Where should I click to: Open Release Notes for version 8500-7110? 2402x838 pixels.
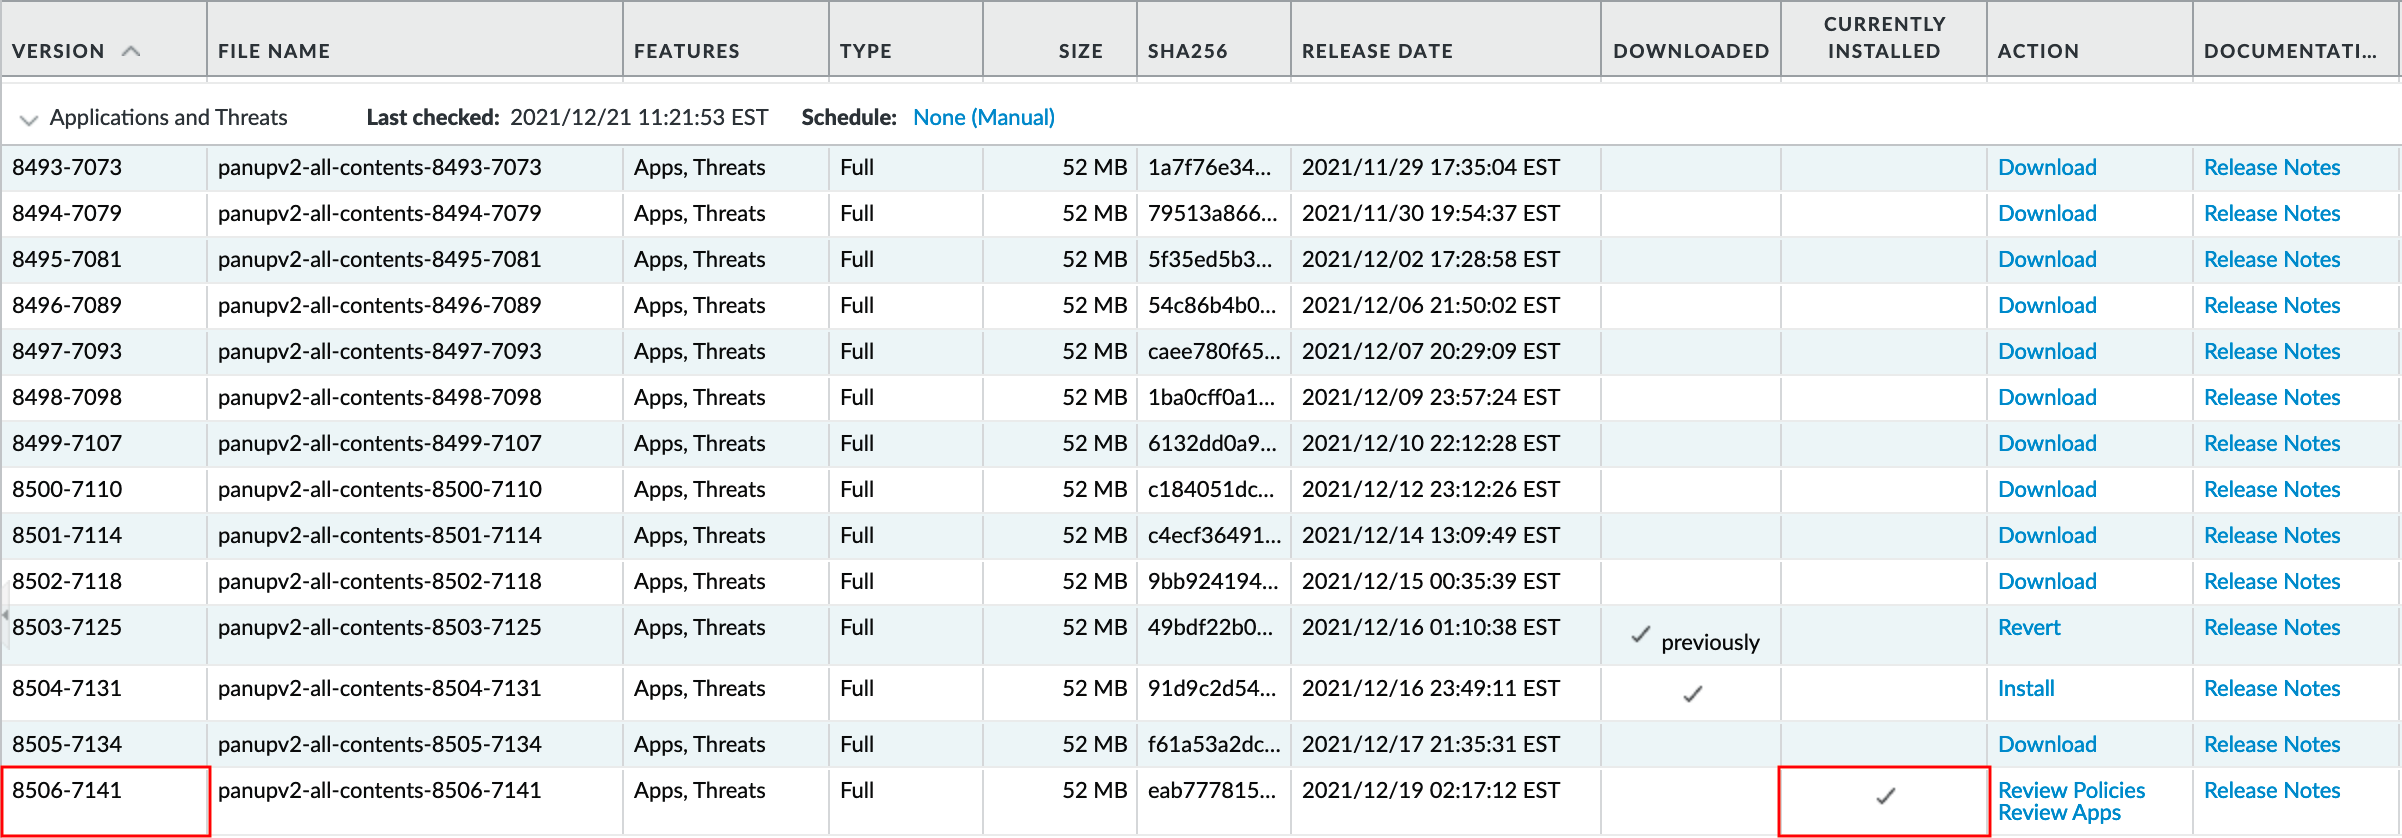tap(2271, 490)
